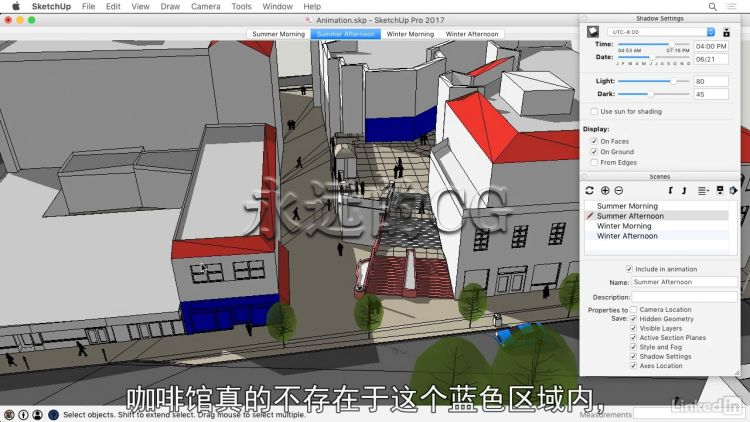Toggle Include in animation checkbox

click(x=629, y=269)
